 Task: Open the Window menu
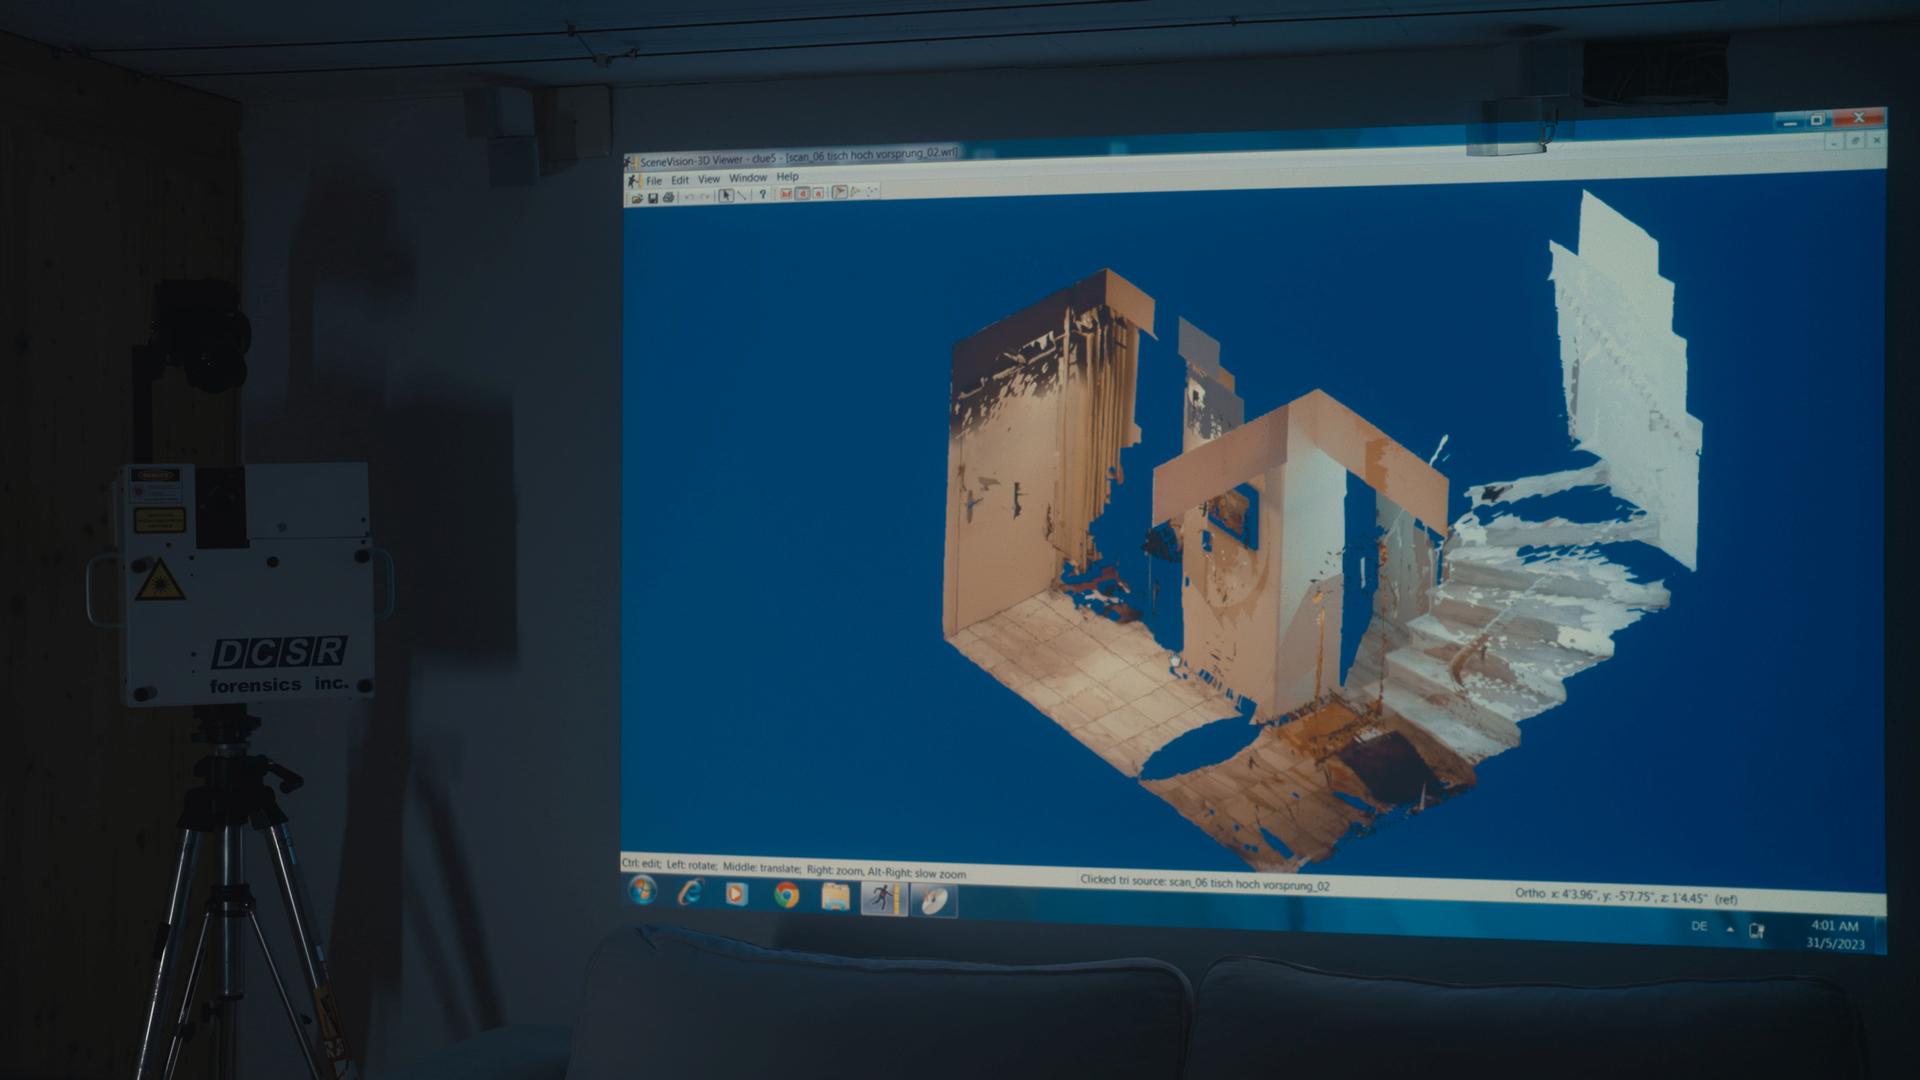click(x=748, y=178)
